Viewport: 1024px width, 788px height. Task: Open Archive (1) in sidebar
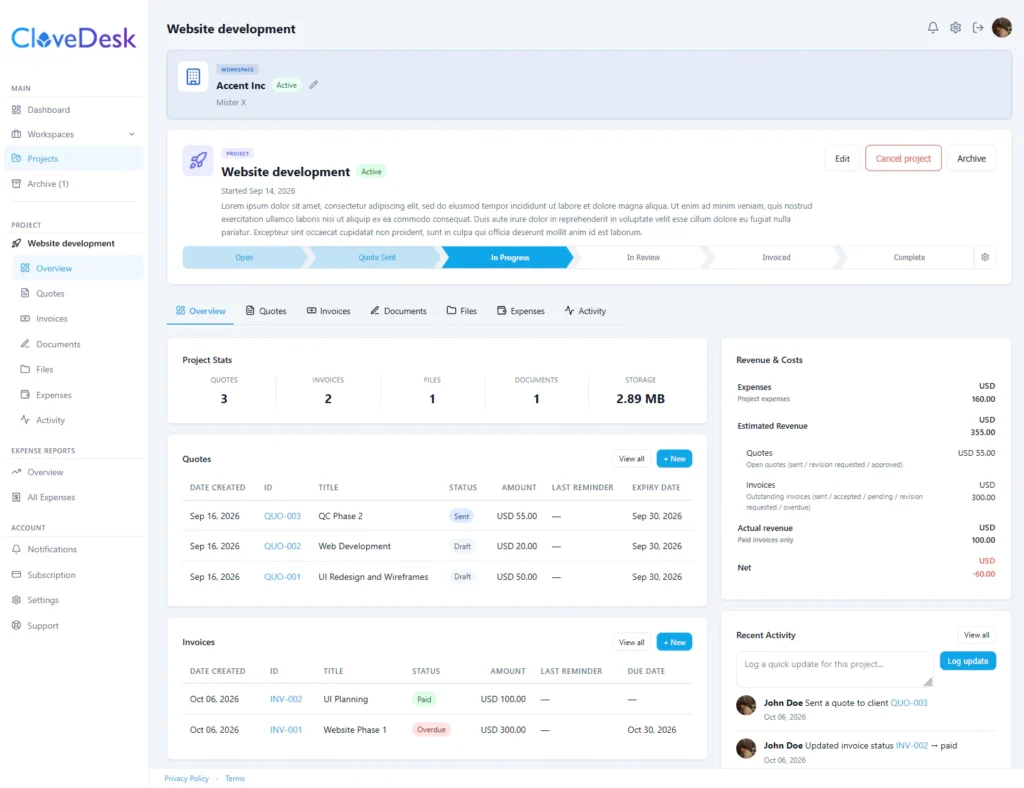pos(74,184)
